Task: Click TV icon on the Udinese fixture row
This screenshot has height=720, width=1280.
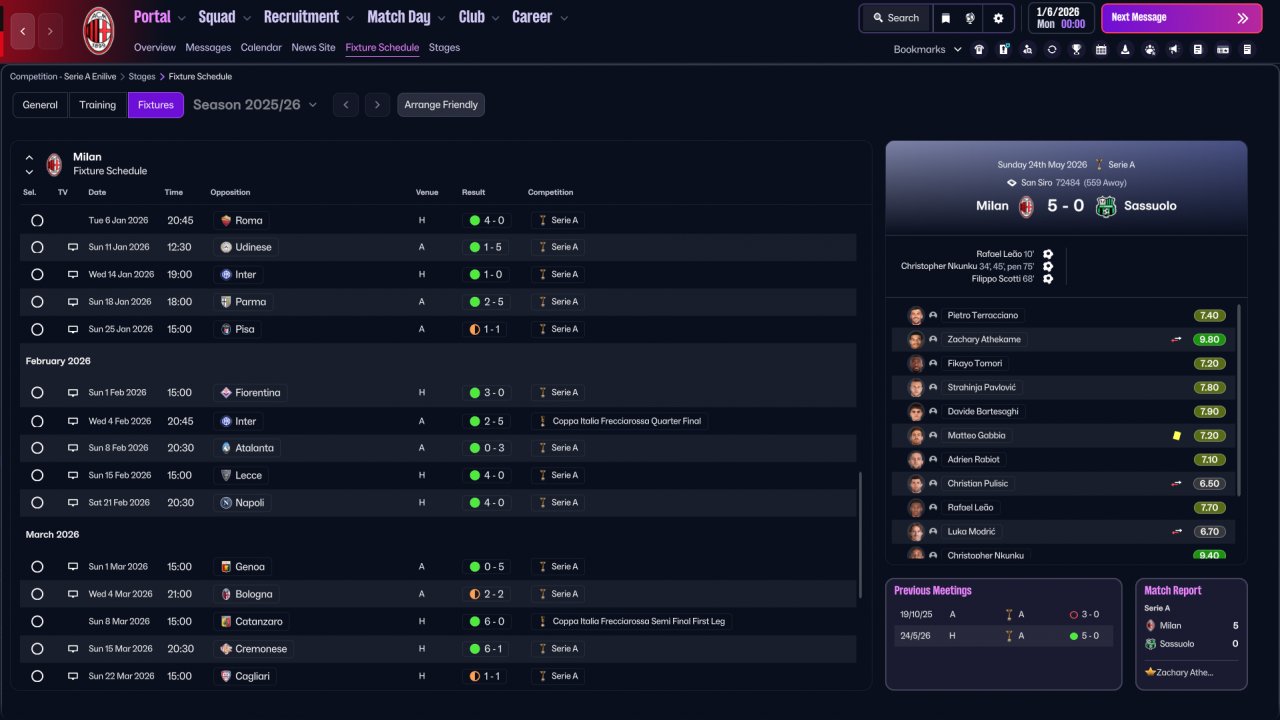Action: 72,247
